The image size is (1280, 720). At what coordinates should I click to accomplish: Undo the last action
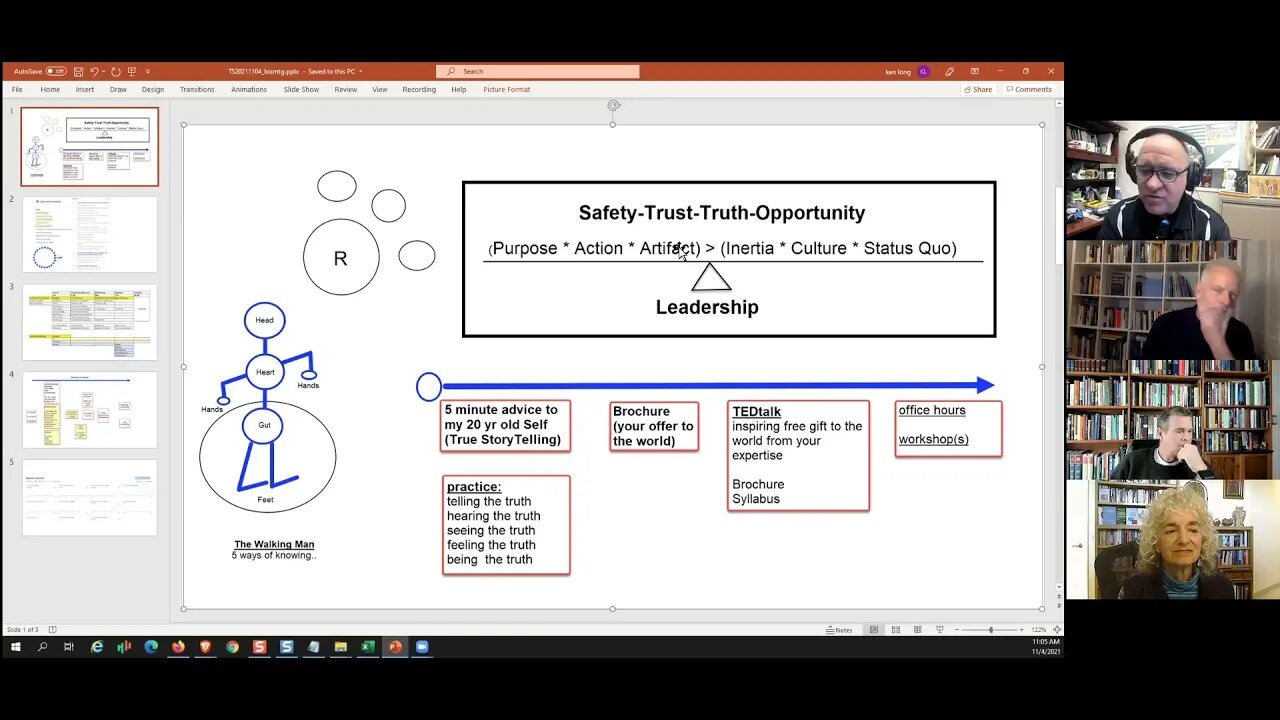[94, 71]
